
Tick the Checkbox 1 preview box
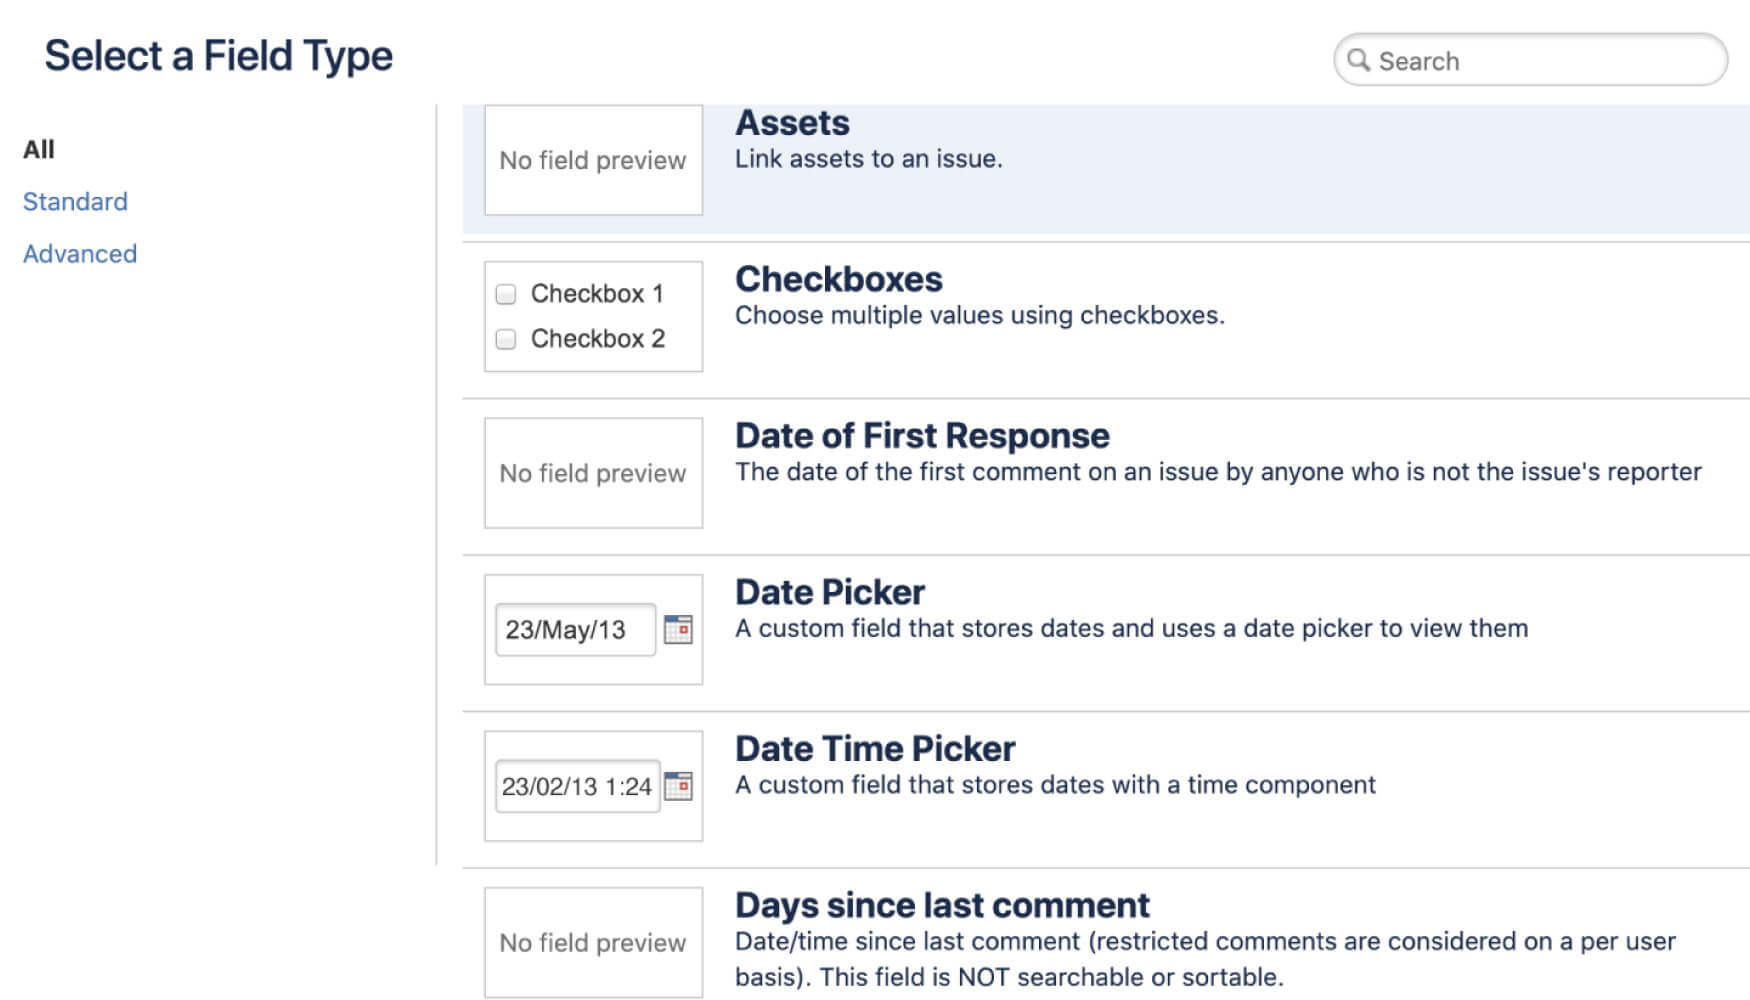click(506, 294)
